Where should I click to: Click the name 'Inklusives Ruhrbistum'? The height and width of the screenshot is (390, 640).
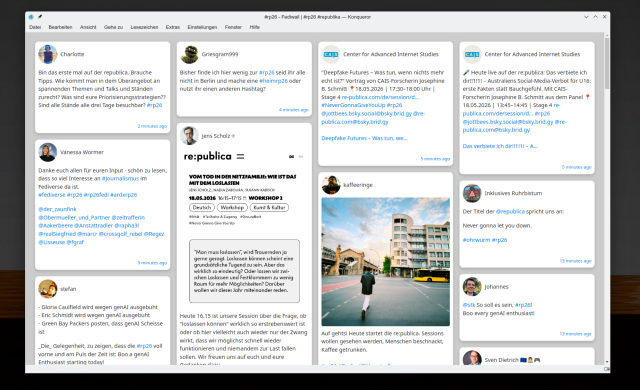pos(513,193)
